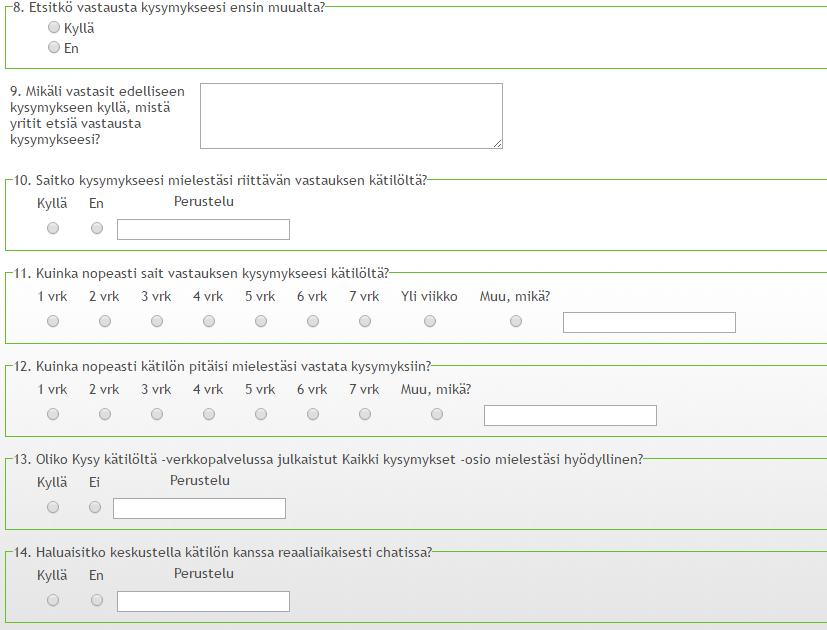Click the Muu, mikä? text field in question 12

pyautogui.click(x=570, y=415)
